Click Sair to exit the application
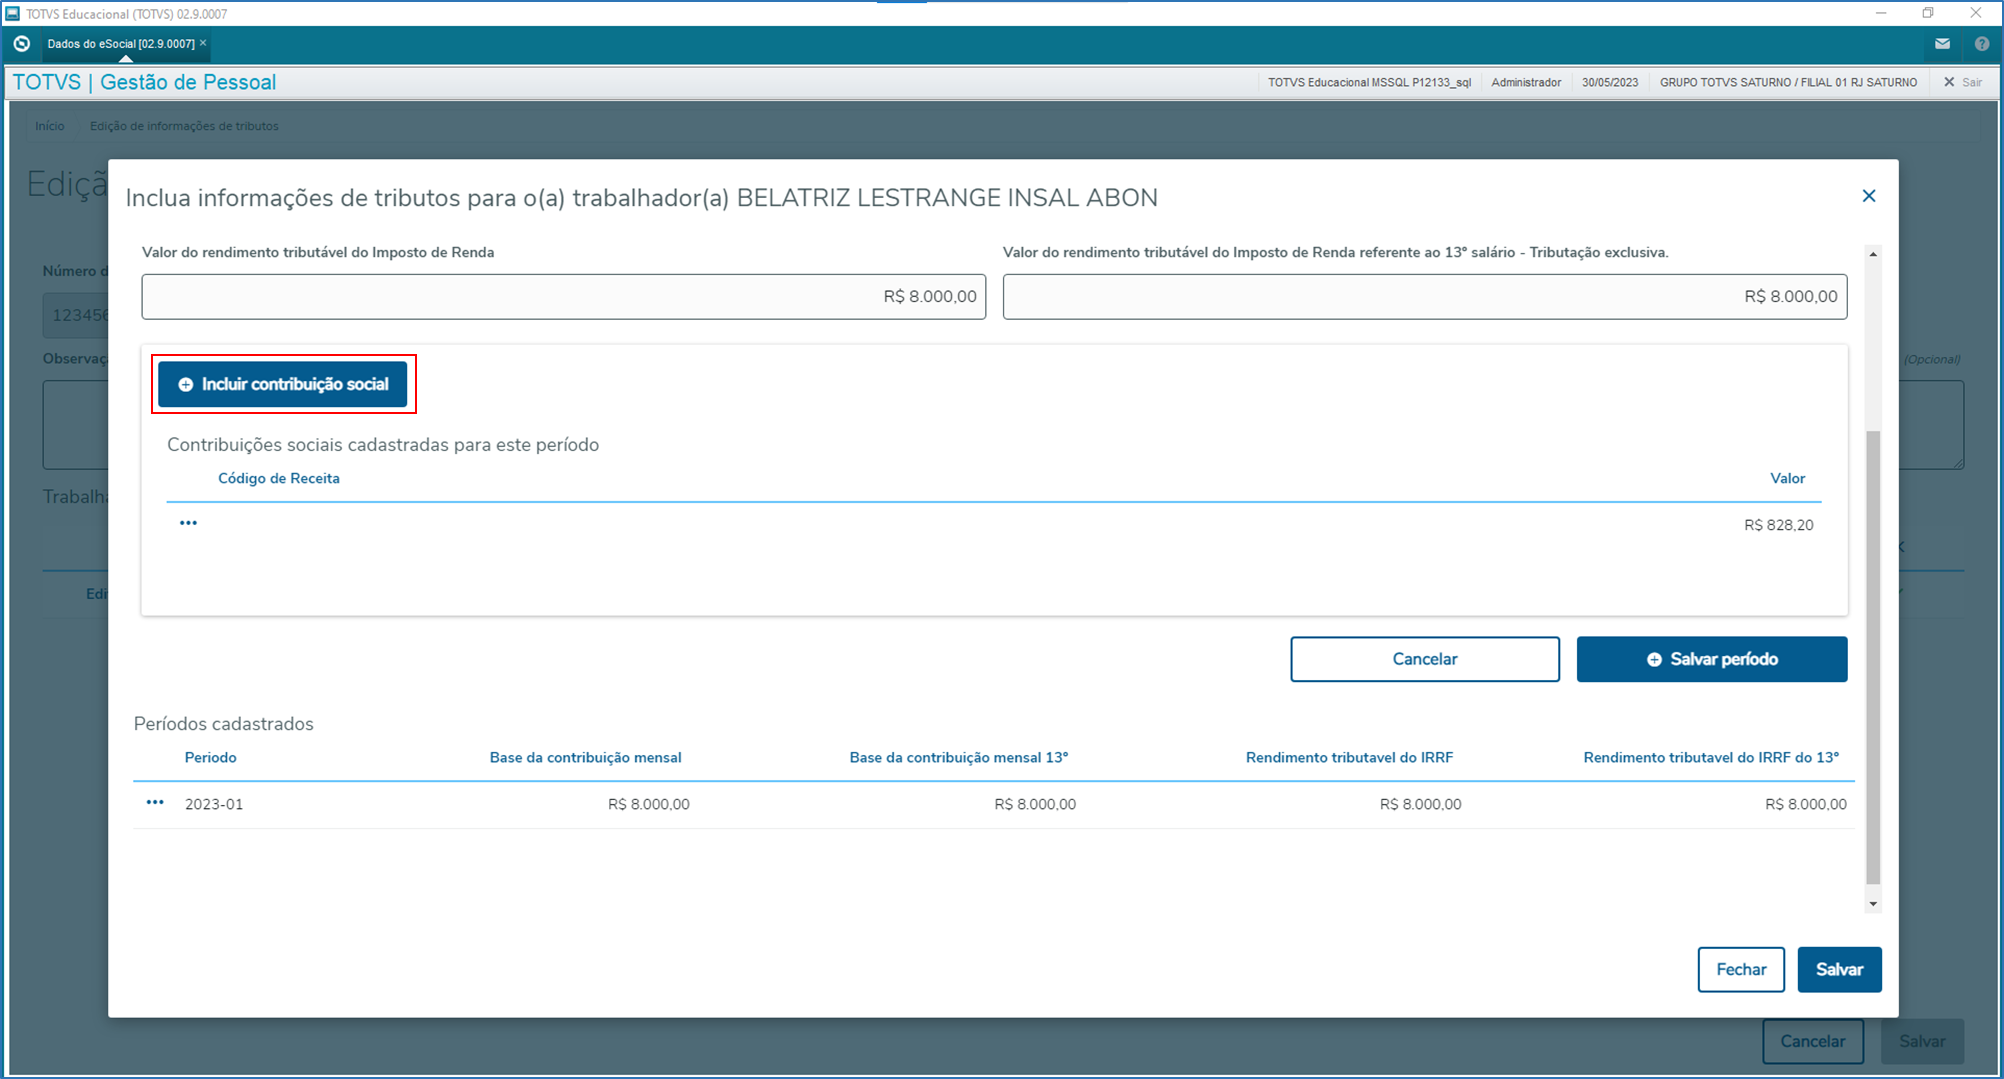Image resolution: width=2004 pixels, height=1079 pixels. click(1963, 82)
